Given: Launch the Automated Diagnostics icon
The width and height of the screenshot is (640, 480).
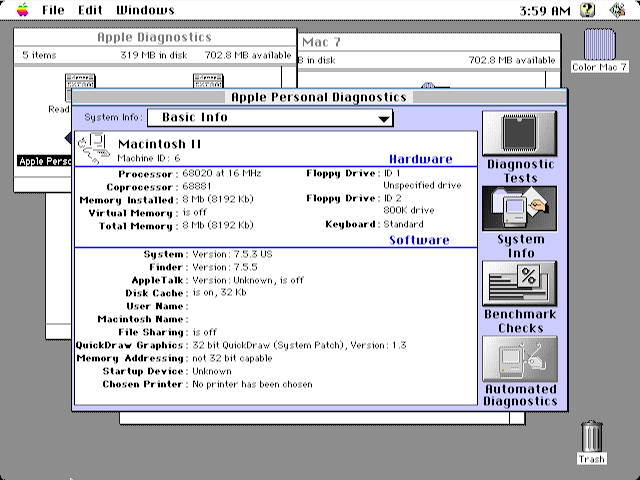Looking at the screenshot, I should [520, 359].
